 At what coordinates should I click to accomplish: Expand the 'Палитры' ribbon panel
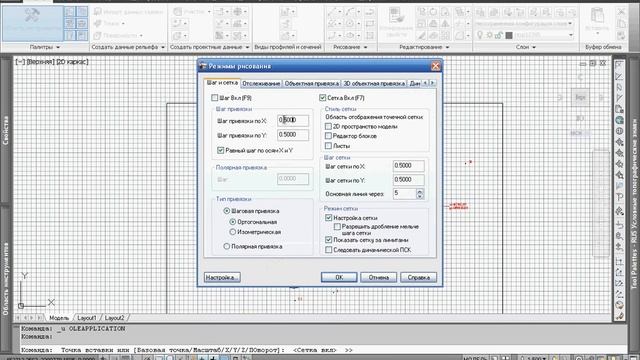click(44, 47)
